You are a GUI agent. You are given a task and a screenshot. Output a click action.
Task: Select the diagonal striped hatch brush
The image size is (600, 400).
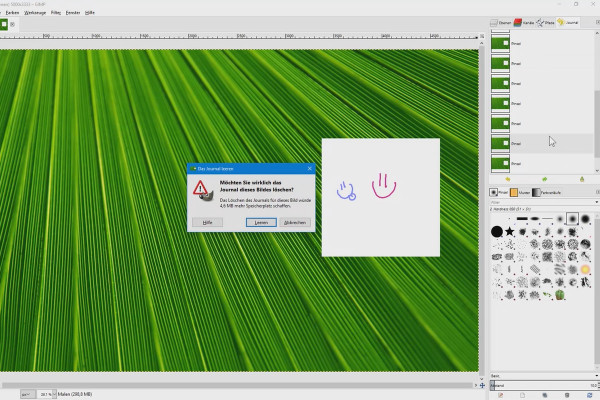pos(535,269)
